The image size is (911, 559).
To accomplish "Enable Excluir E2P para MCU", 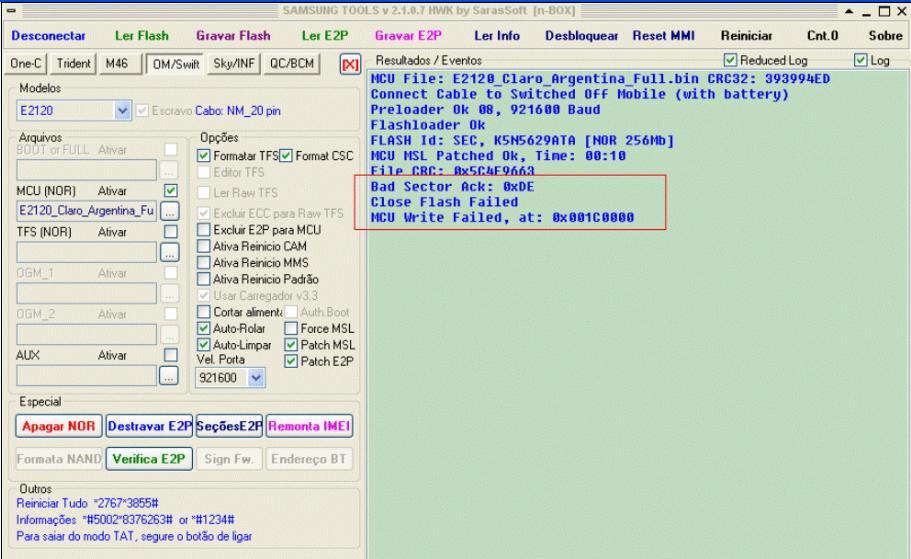I will pyautogui.click(x=203, y=230).
